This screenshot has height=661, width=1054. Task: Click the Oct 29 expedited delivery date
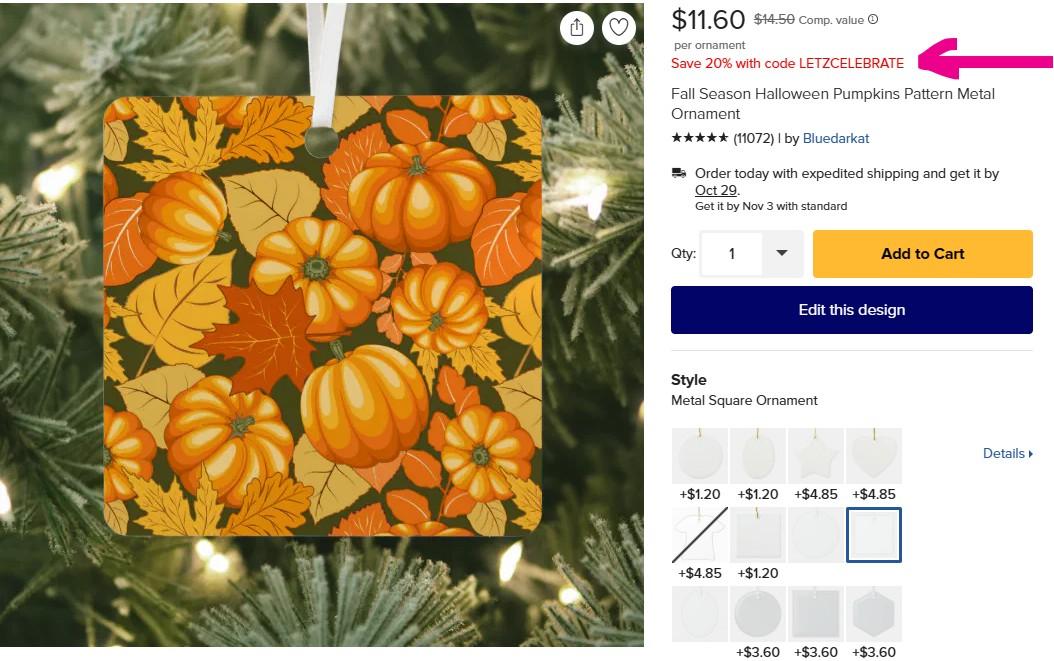[708, 190]
